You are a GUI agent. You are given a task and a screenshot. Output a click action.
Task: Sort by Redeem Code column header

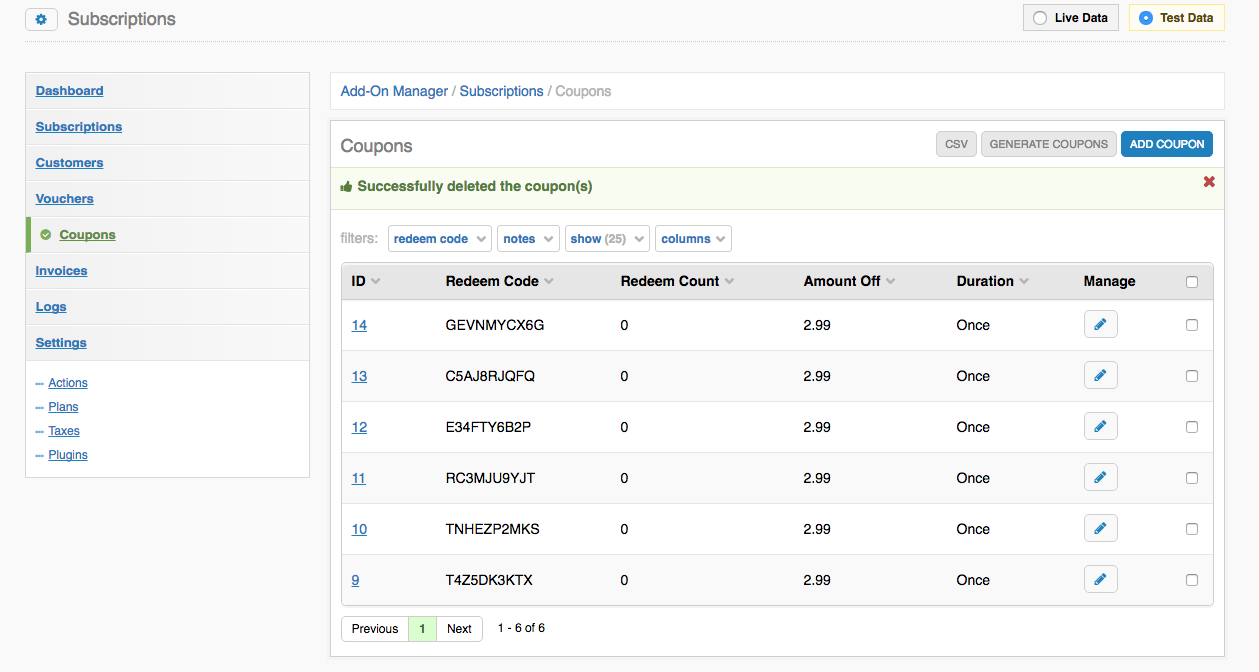(500, 281)
